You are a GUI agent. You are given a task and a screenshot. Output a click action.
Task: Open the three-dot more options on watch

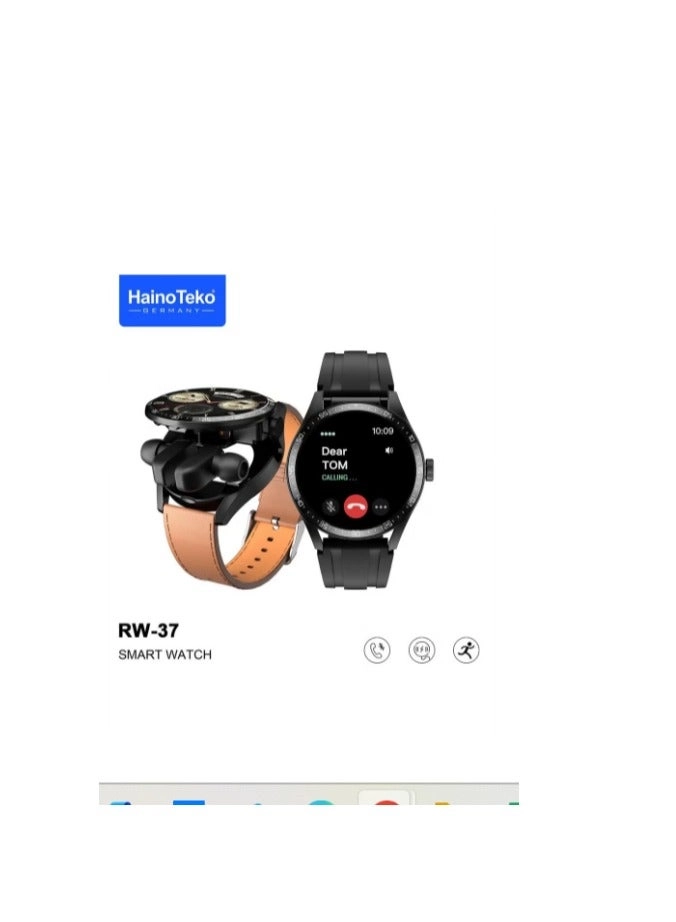(x=381, y=506)
